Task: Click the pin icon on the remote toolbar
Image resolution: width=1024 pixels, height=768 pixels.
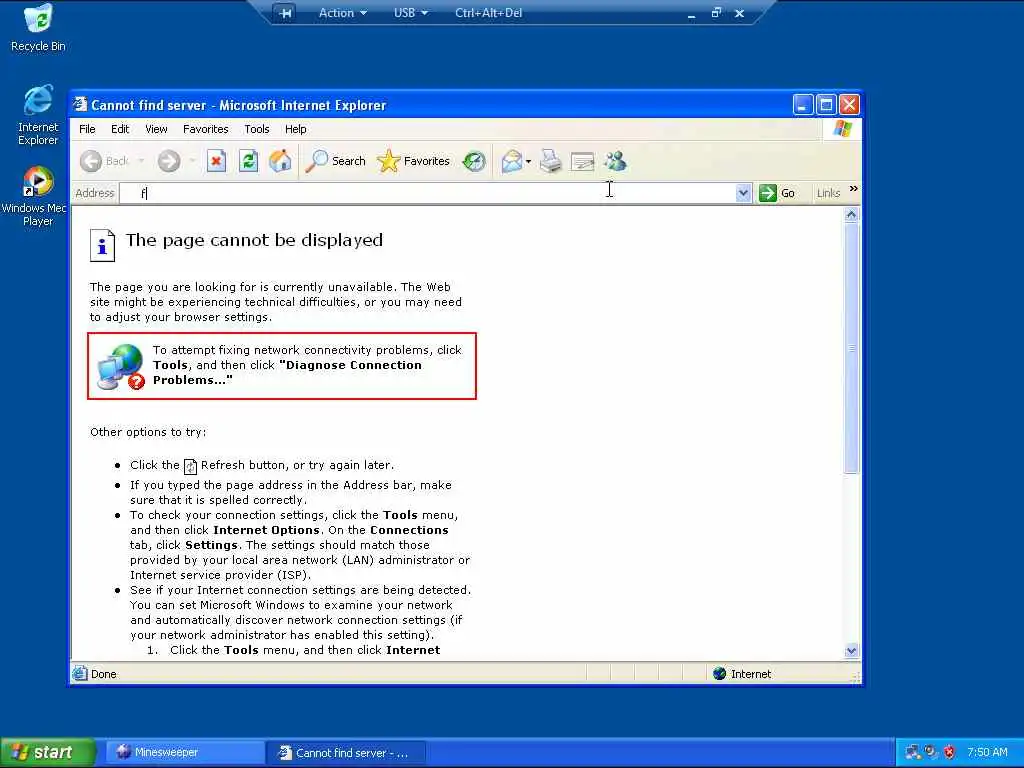Action: coord(284,13)
